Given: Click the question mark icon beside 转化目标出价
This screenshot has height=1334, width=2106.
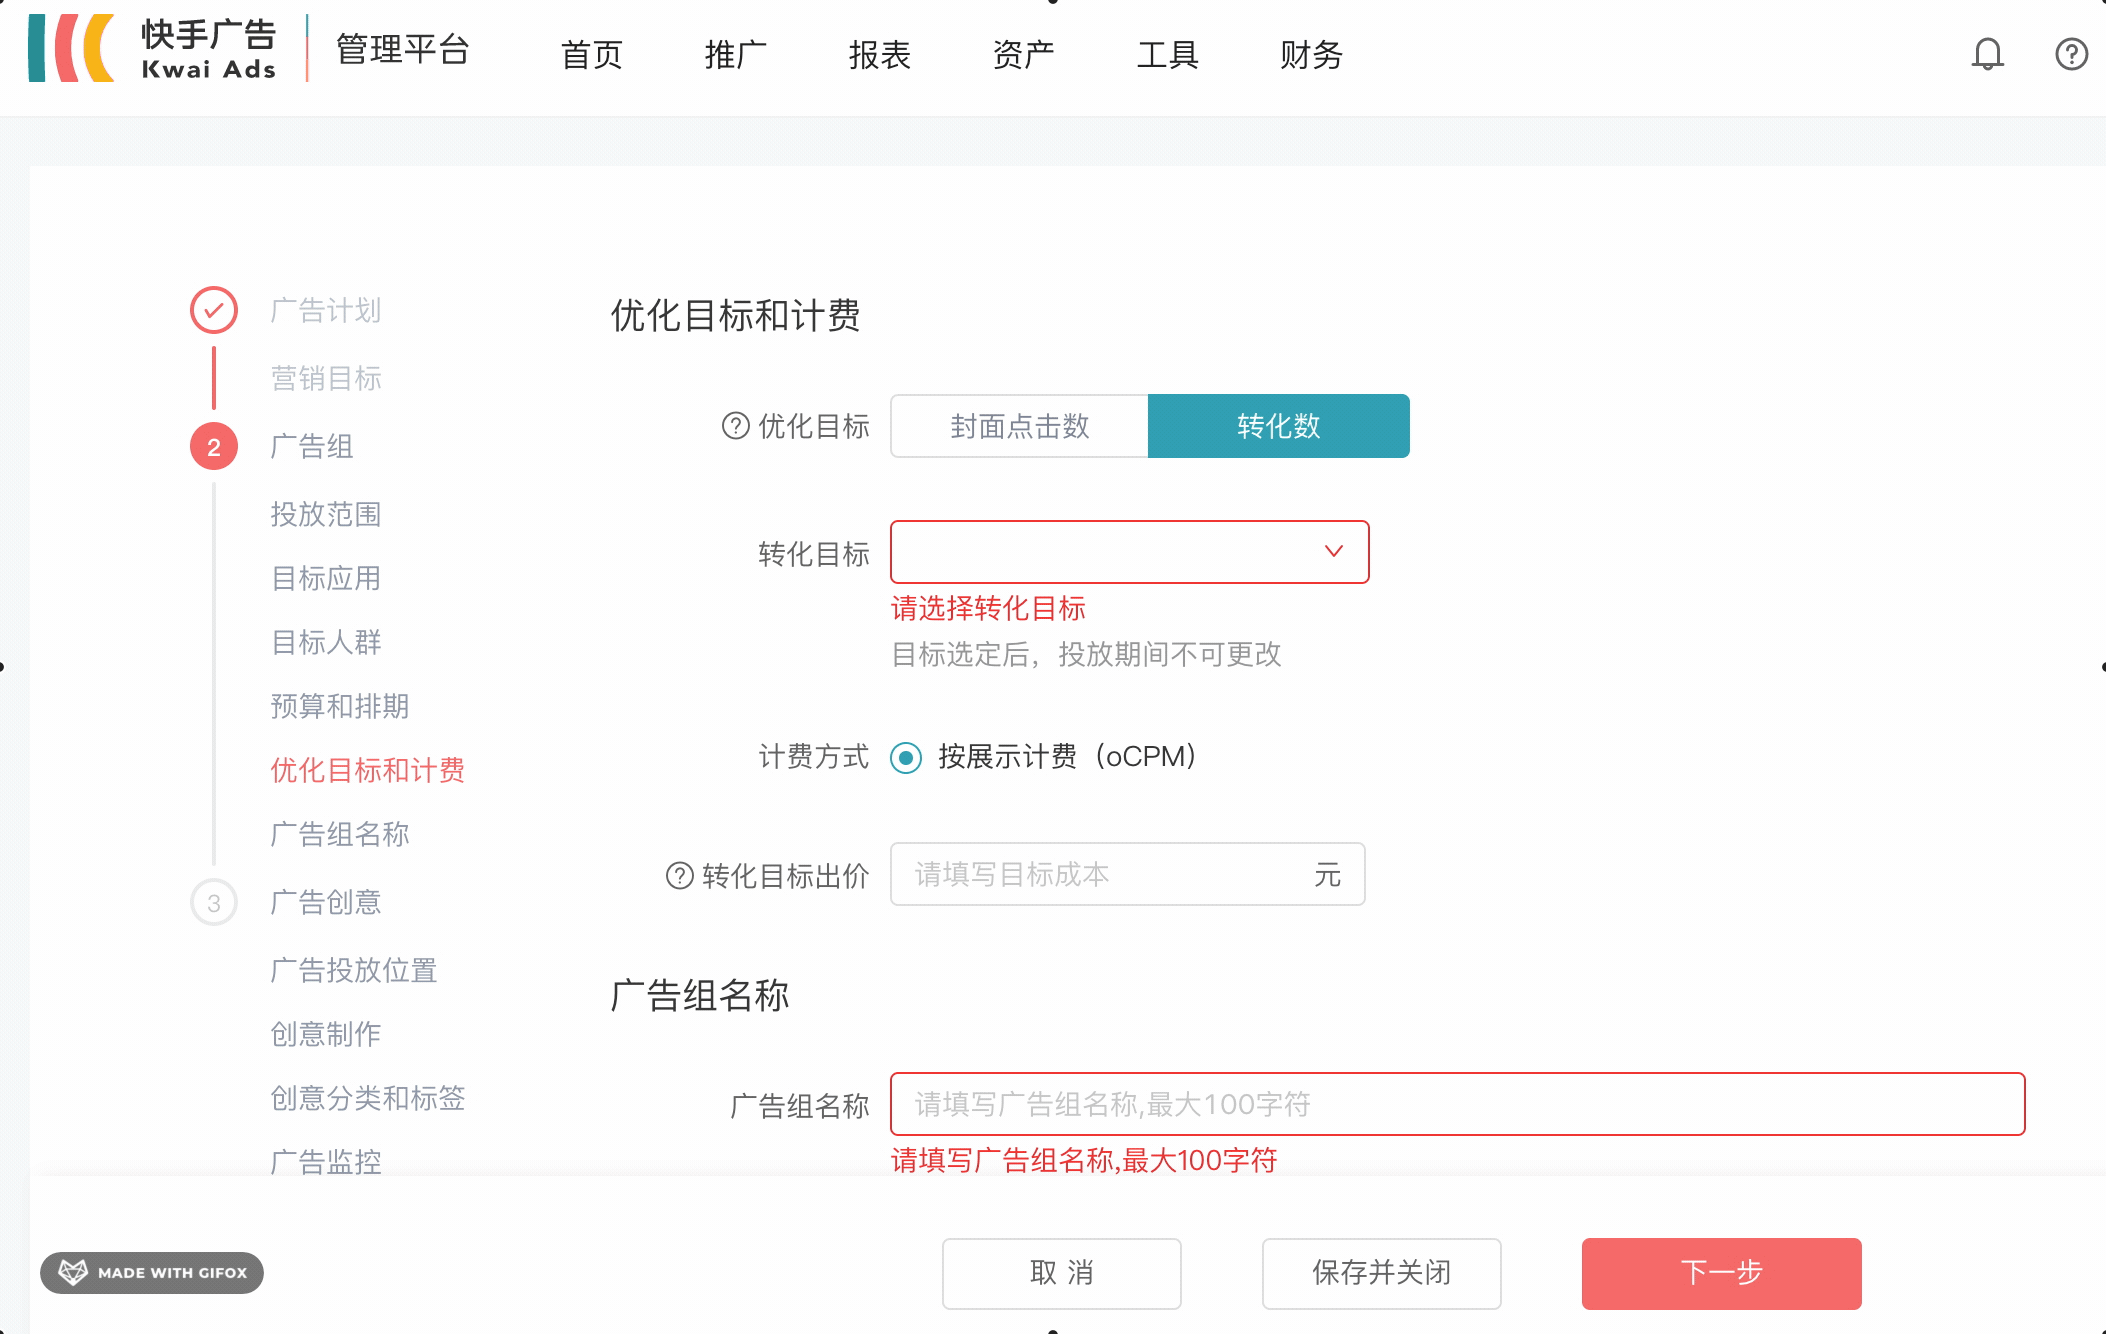Looking at the screenshot, I should (678, 874).
